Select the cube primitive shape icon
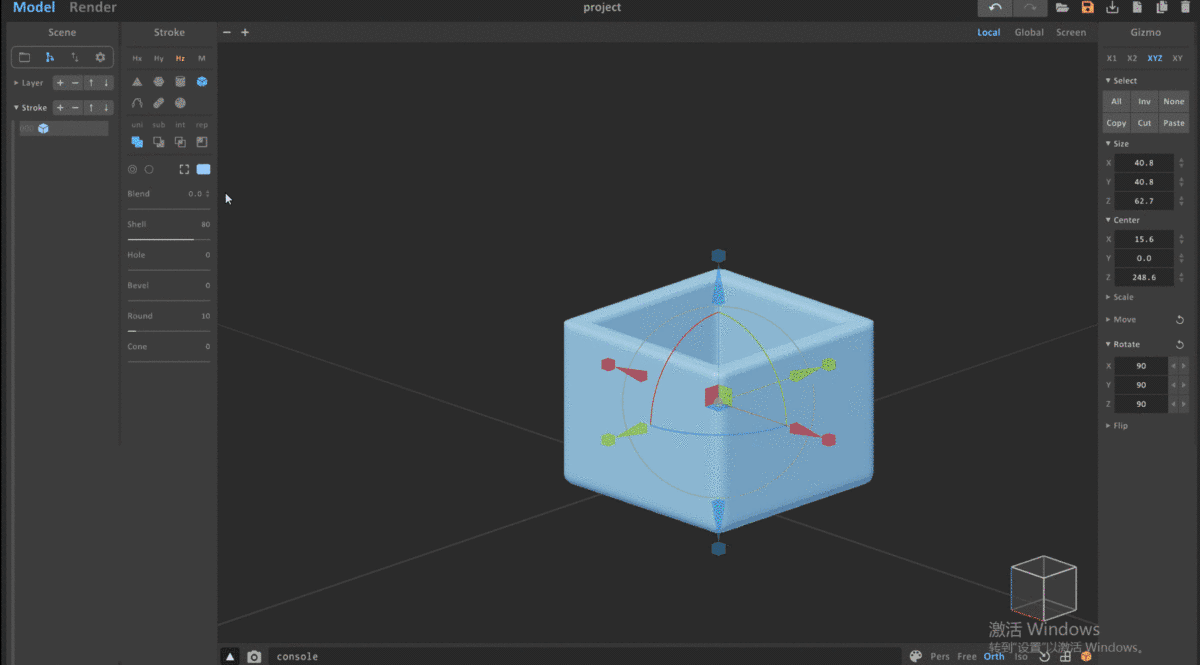The height and width of the screenshot is (665, 1200). pos(202,82)
